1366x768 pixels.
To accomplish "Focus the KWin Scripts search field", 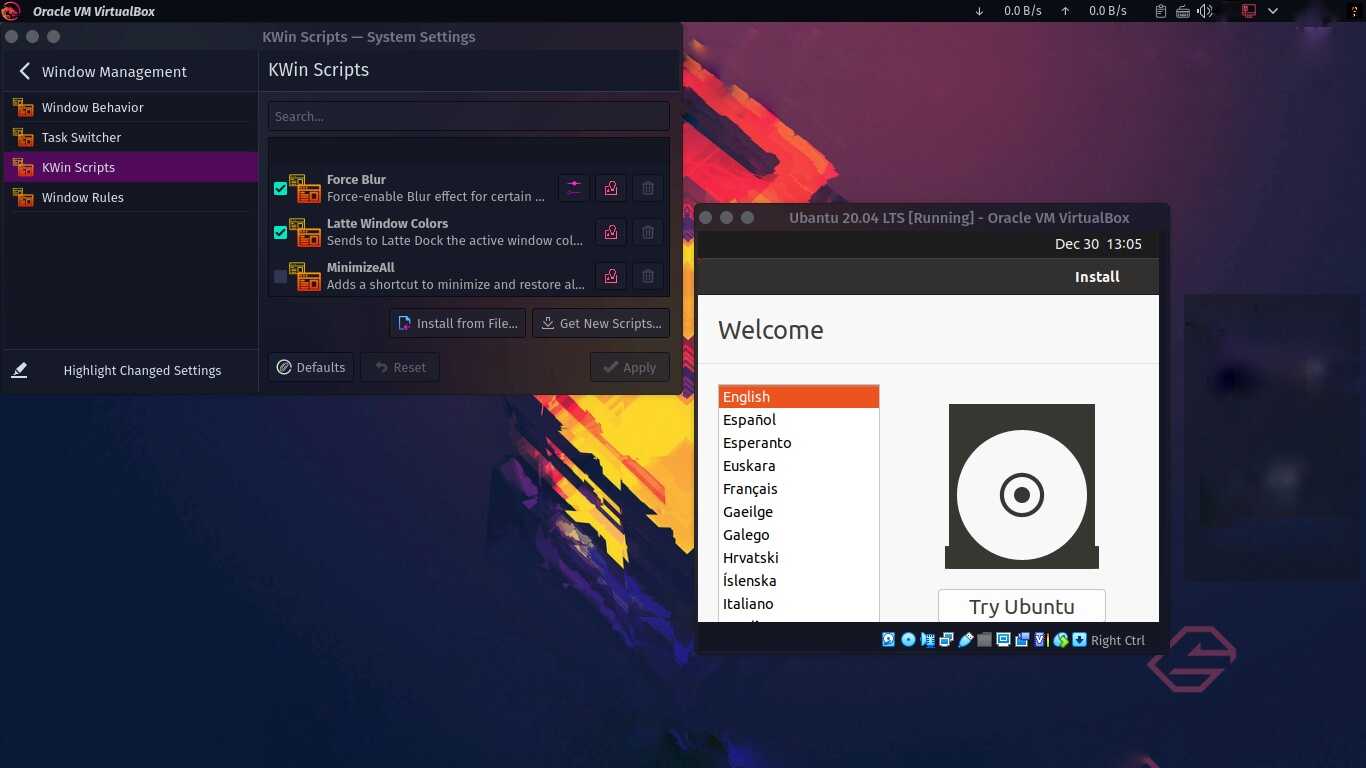I will [x=468, y=116].
